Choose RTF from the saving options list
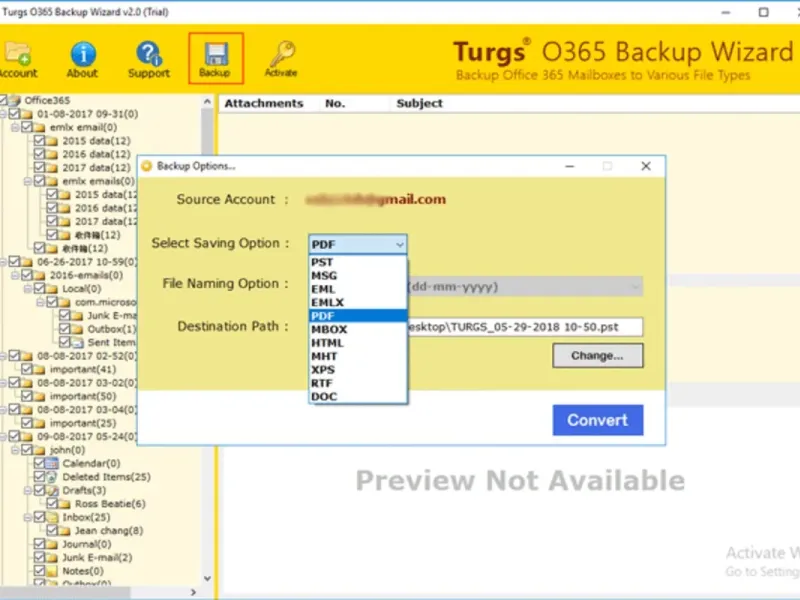 pyautogui.click(x=358, y=383)
